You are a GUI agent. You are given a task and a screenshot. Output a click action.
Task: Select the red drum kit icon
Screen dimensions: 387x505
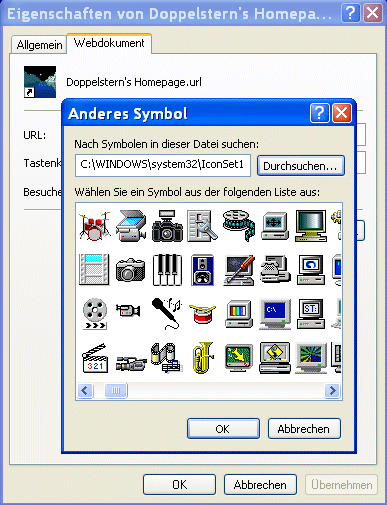point(95,226)
